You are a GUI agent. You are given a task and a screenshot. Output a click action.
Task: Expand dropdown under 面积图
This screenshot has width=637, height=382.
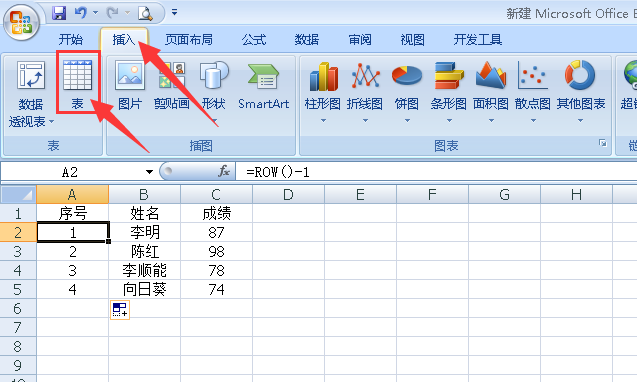[491, 121]
